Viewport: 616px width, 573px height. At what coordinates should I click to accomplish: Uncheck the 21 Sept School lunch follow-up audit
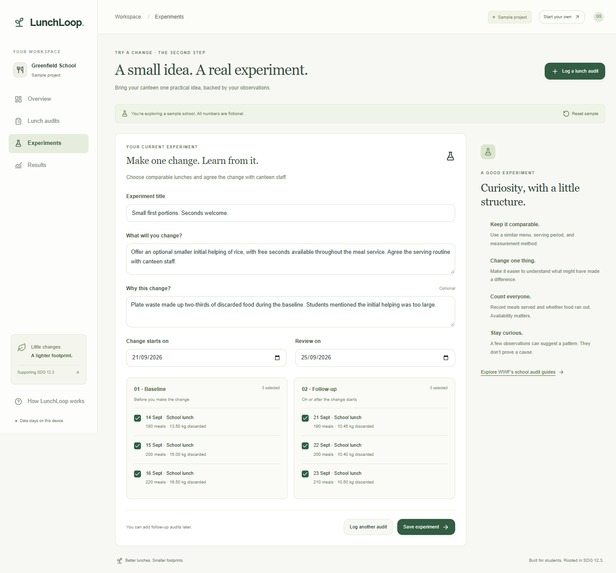point(305,418)
